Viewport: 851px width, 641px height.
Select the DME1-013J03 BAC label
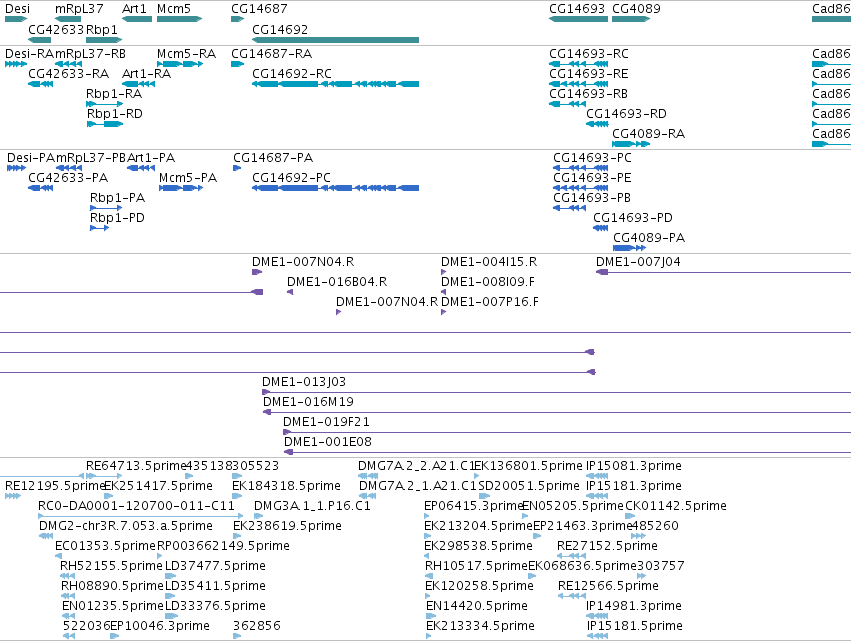point(304,382)
